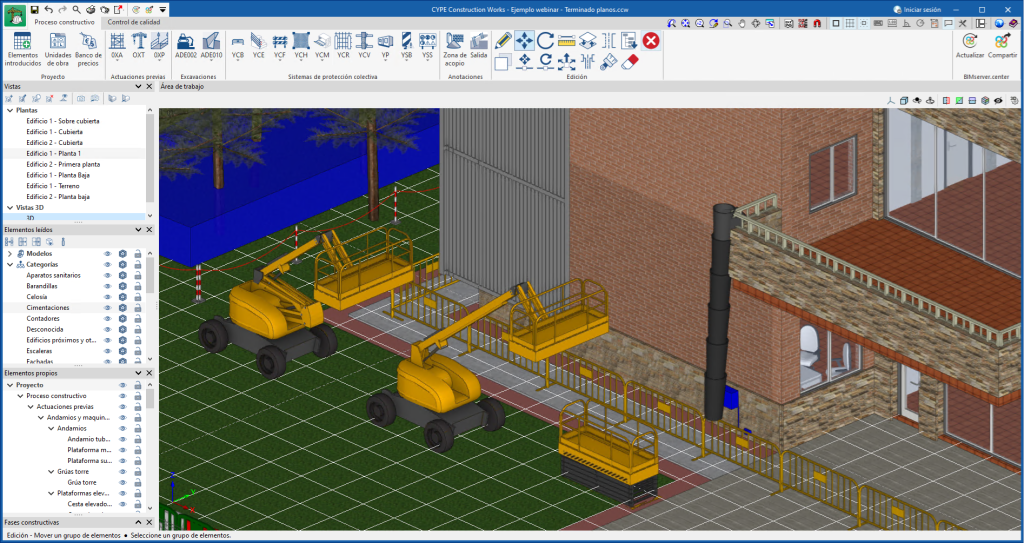Toggle visibility eye for Barandillas category
Screen dimensions: 1024x543
(107, 286)
